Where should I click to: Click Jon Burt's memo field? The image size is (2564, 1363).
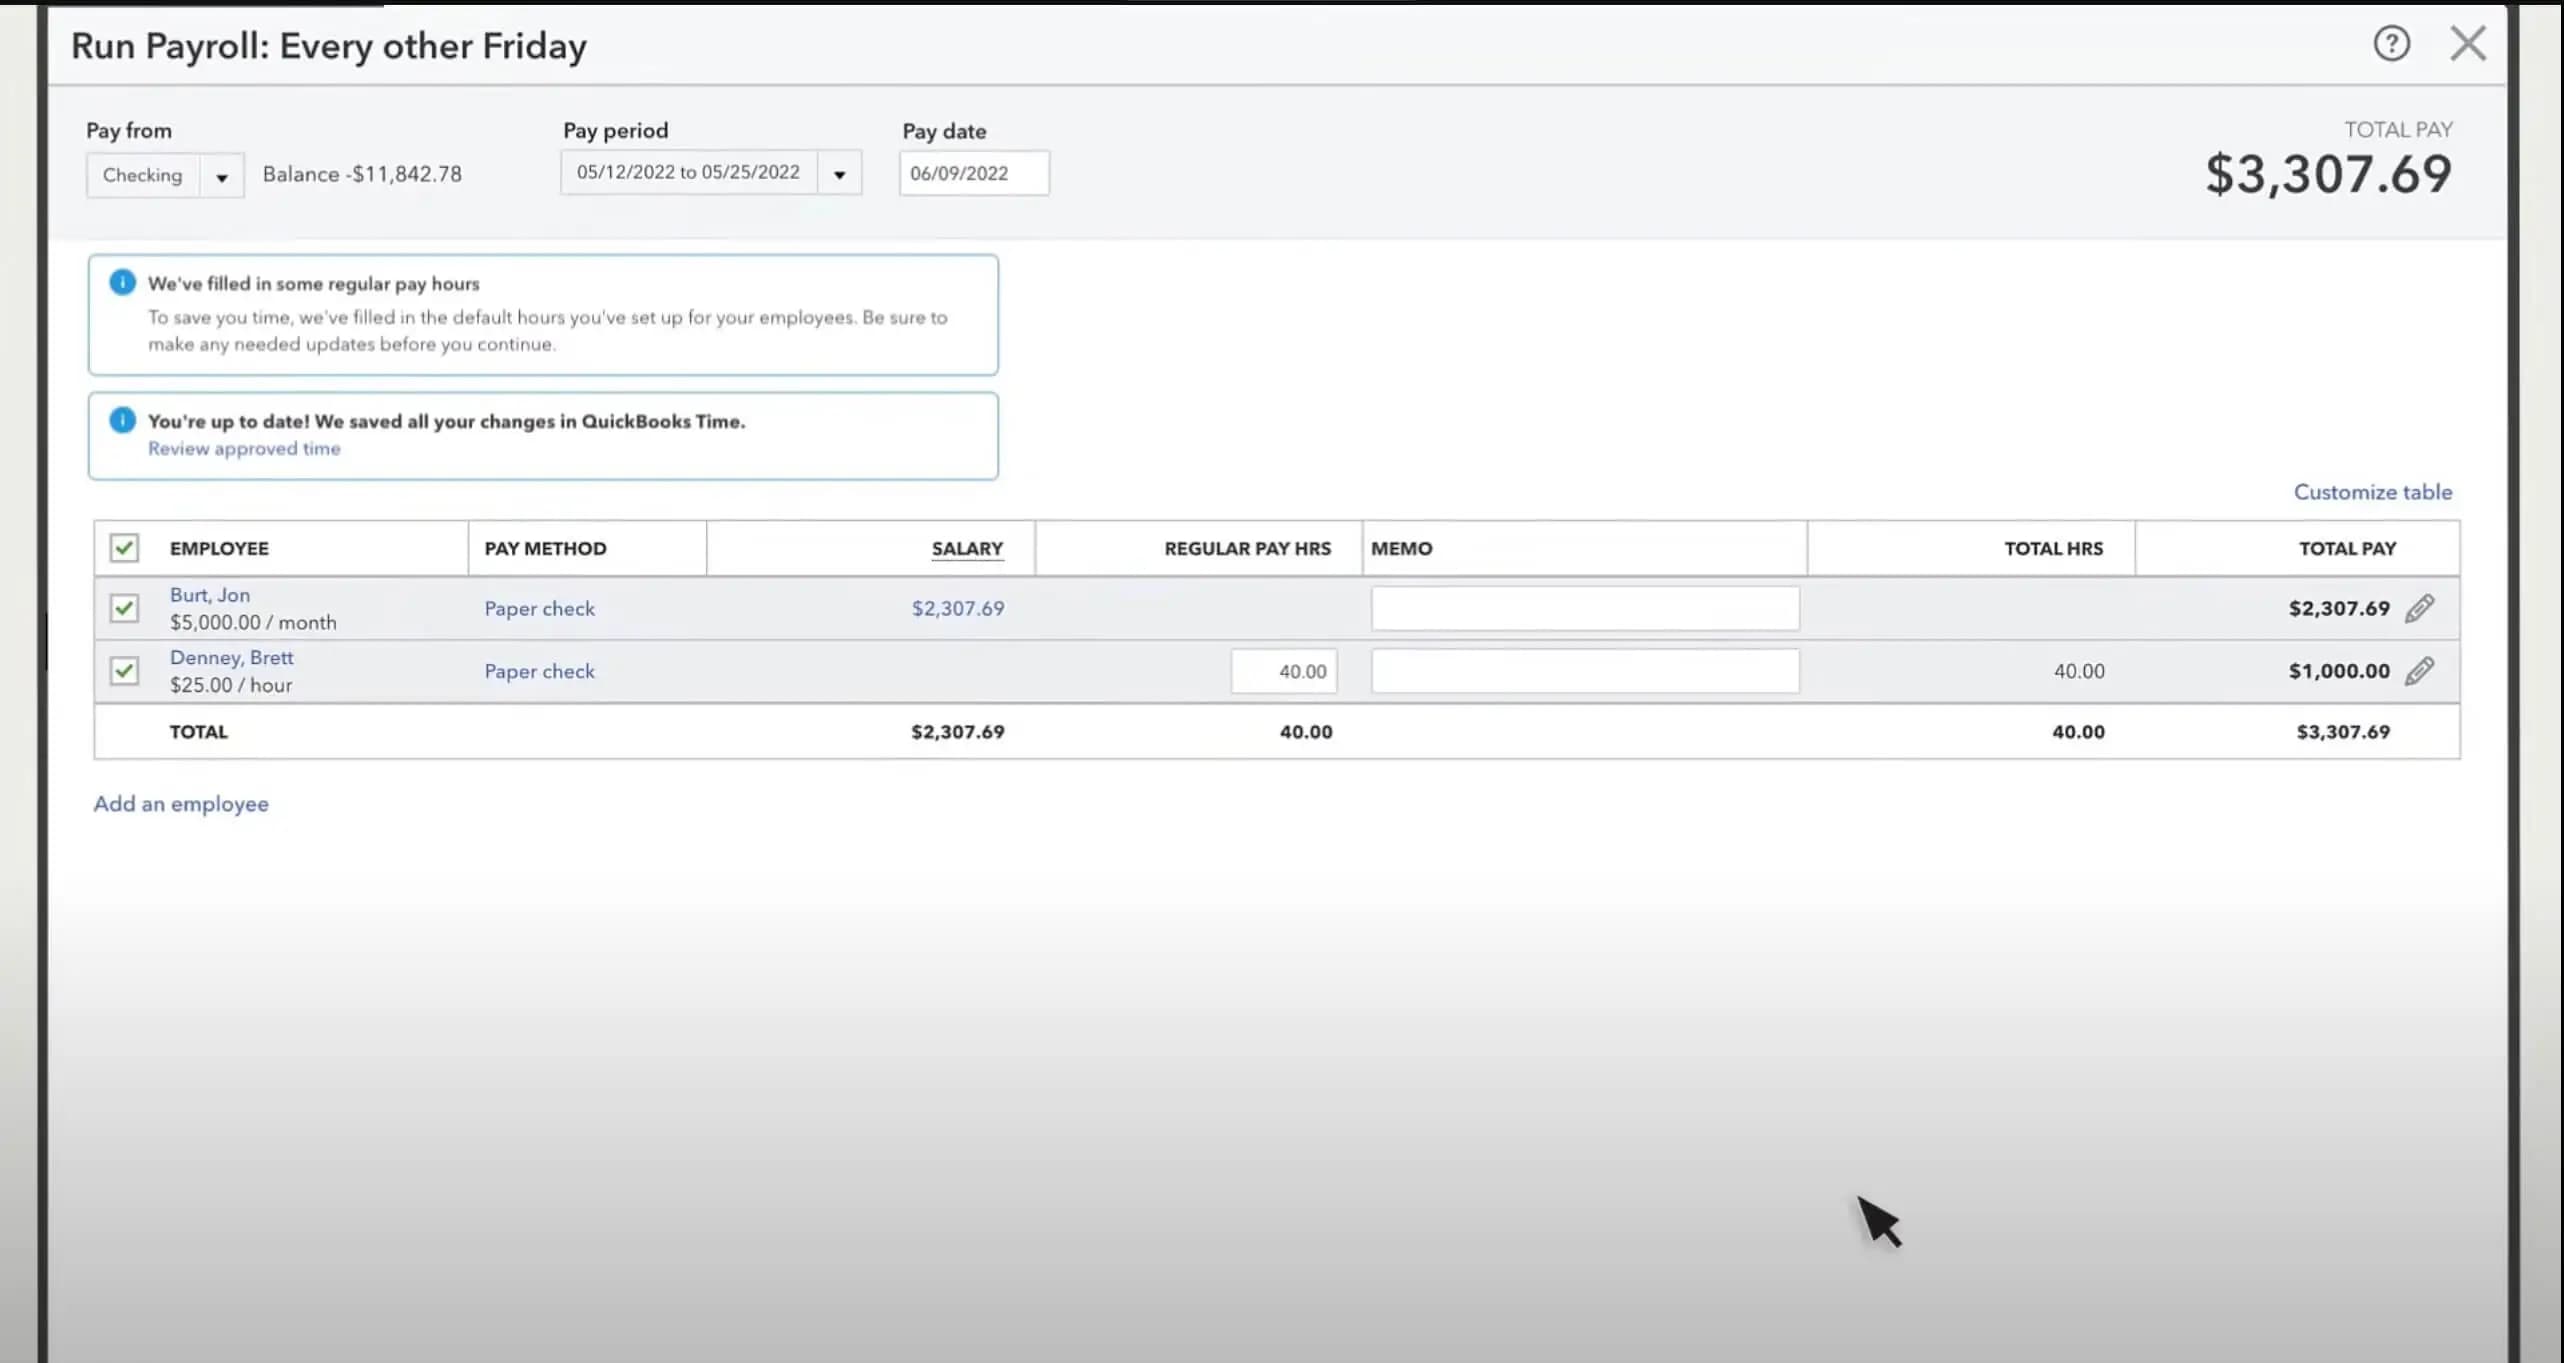tap(1585, 609)
